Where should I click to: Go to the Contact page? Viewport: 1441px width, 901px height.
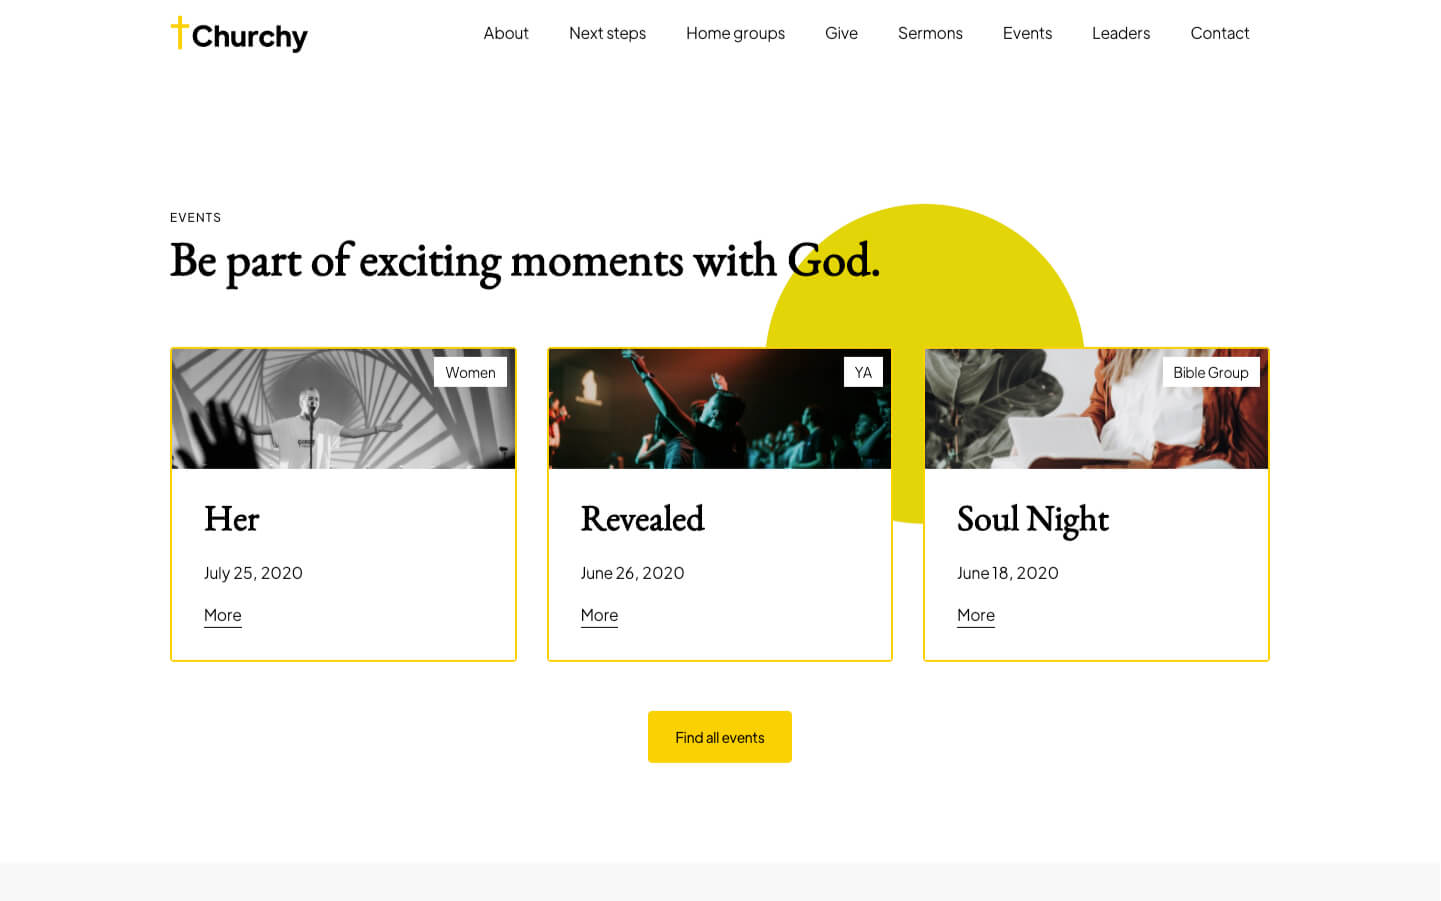click(x=1220, y=33)
